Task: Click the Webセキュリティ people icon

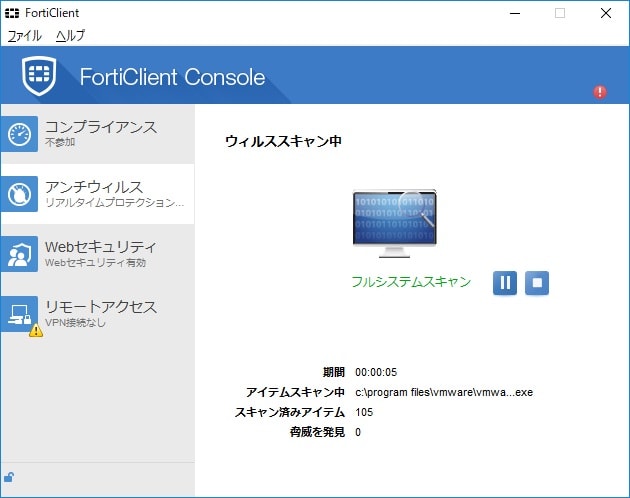Action: pos(19,254)
